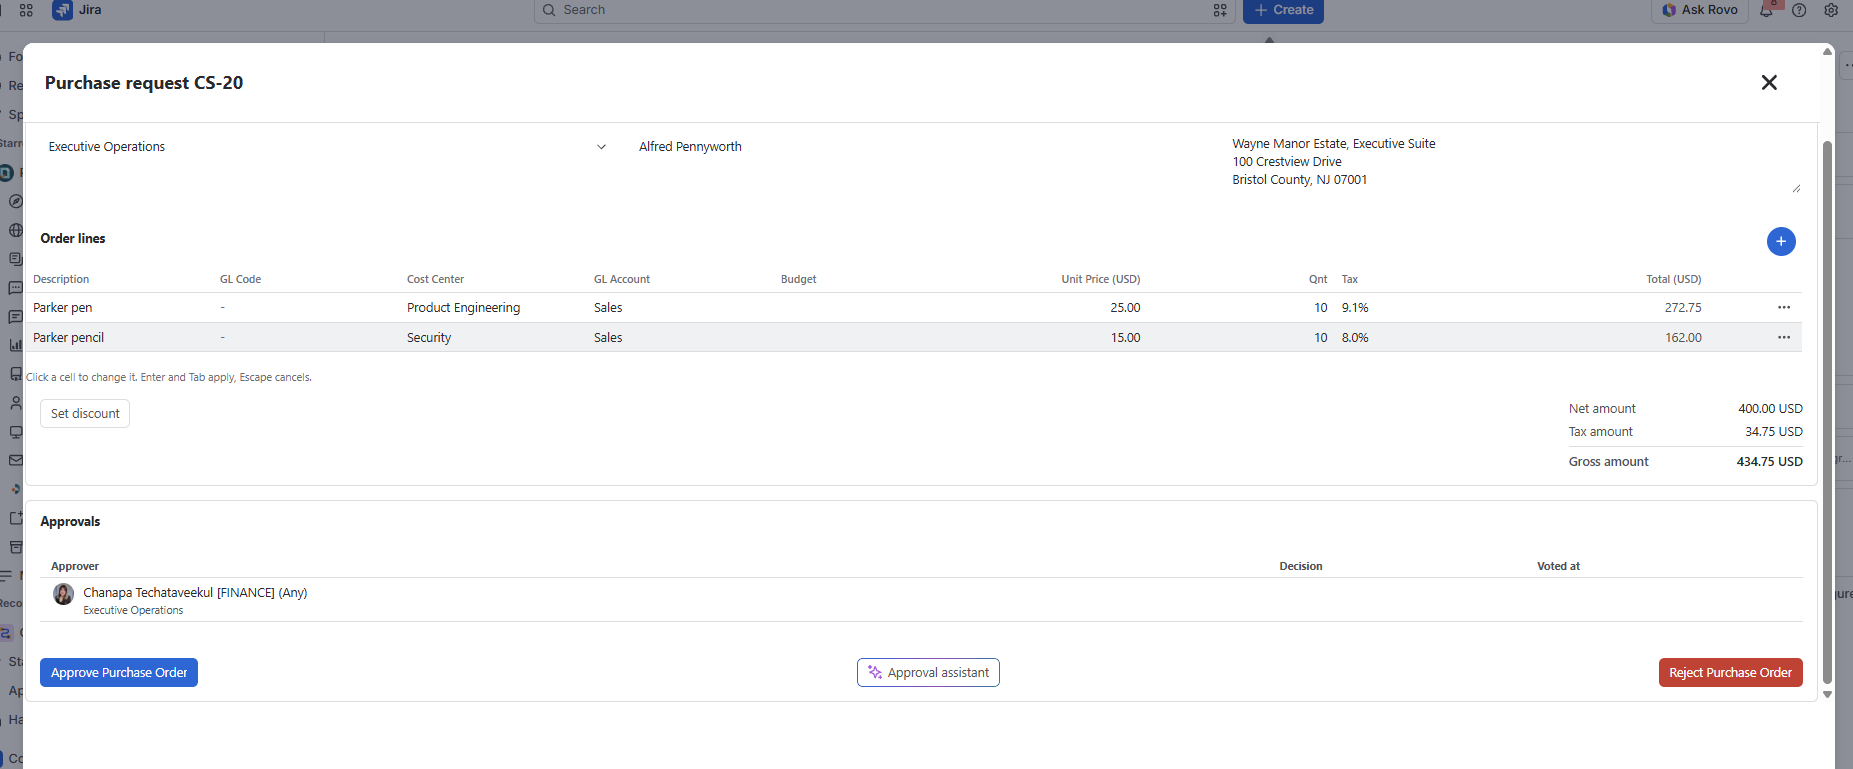Click the Create button
This screenshot has height=769, width=1853.
[1283, 10]
